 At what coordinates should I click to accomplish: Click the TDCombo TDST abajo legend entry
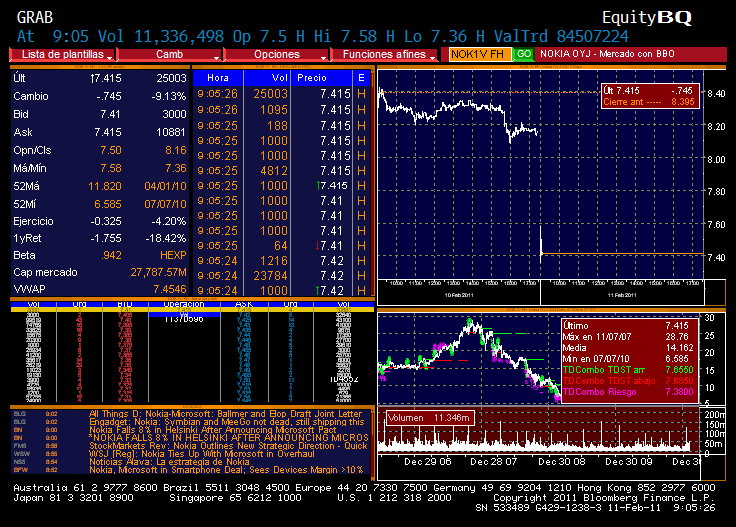628,381
